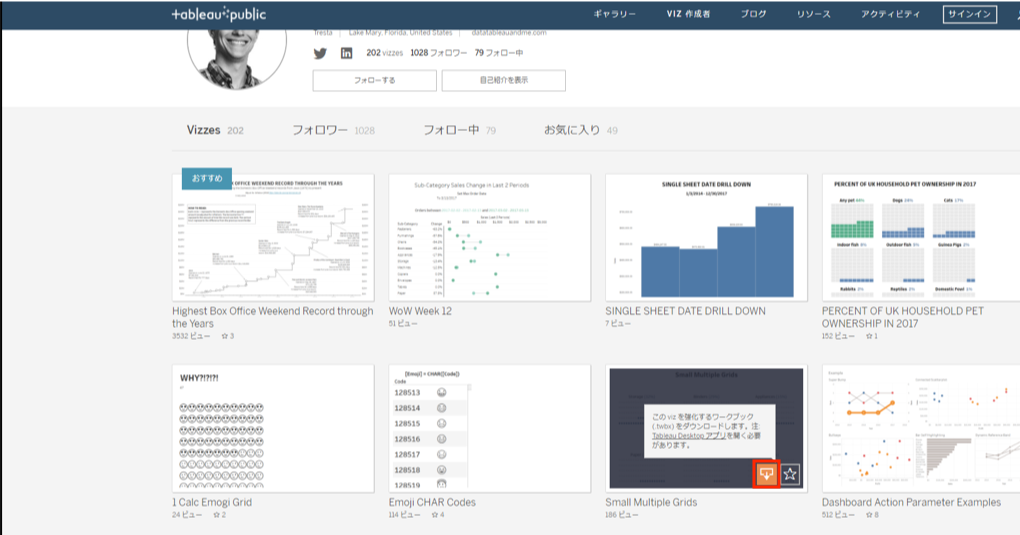
Task: Click the 1028 フォロワー count in header
Action: [438, 53]
